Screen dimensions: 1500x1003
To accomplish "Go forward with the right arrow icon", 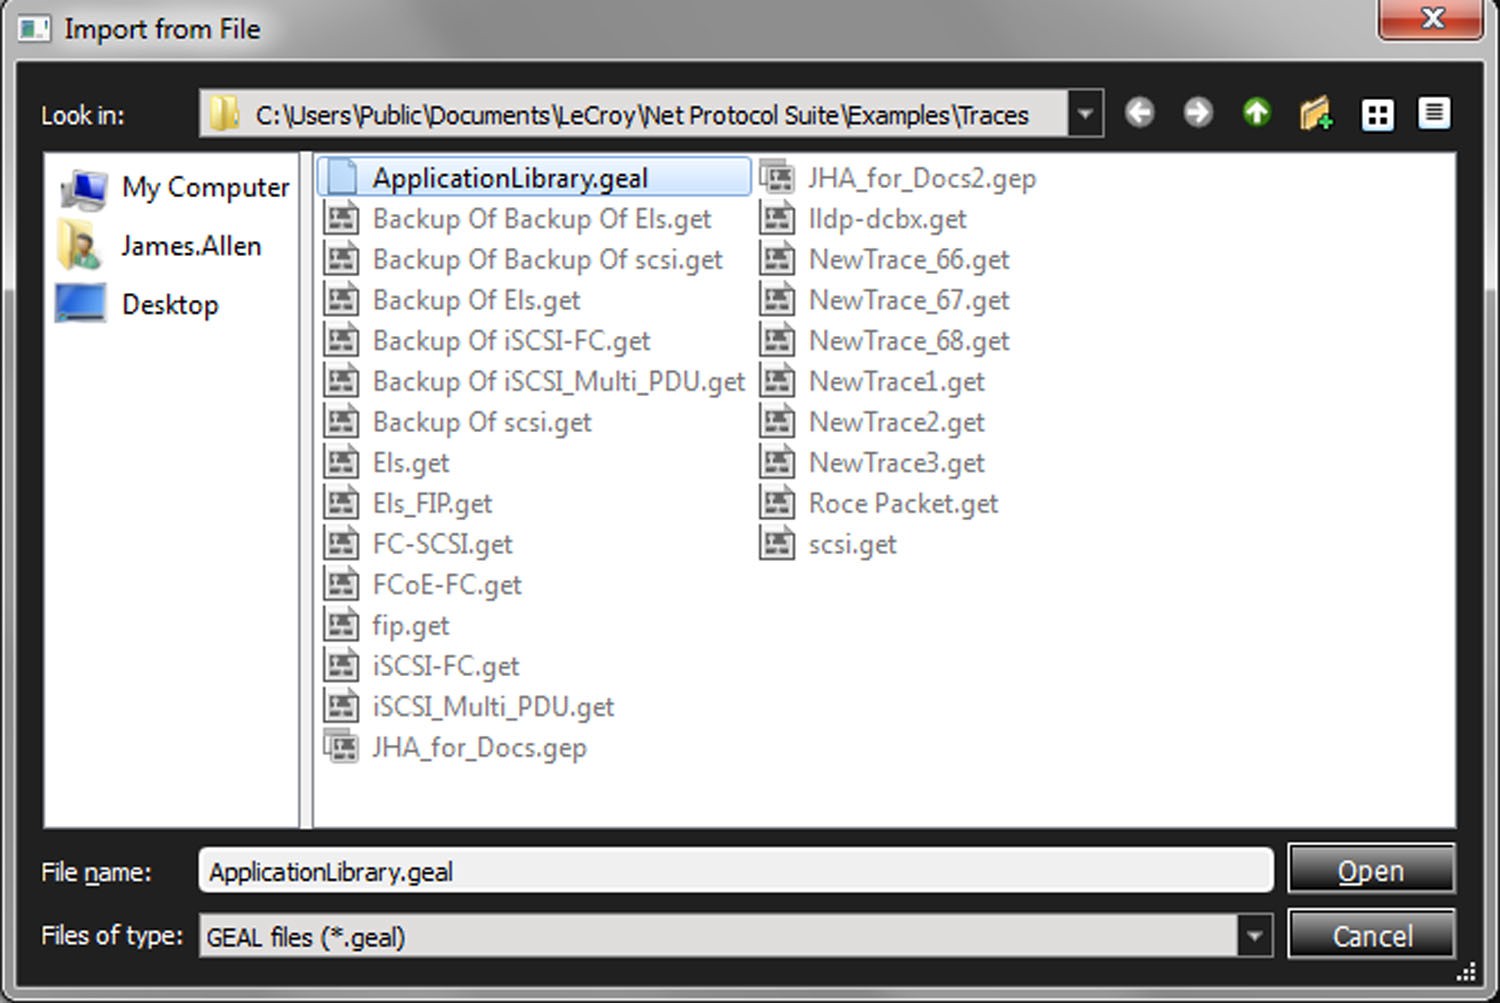I will tap(1197, 113).
